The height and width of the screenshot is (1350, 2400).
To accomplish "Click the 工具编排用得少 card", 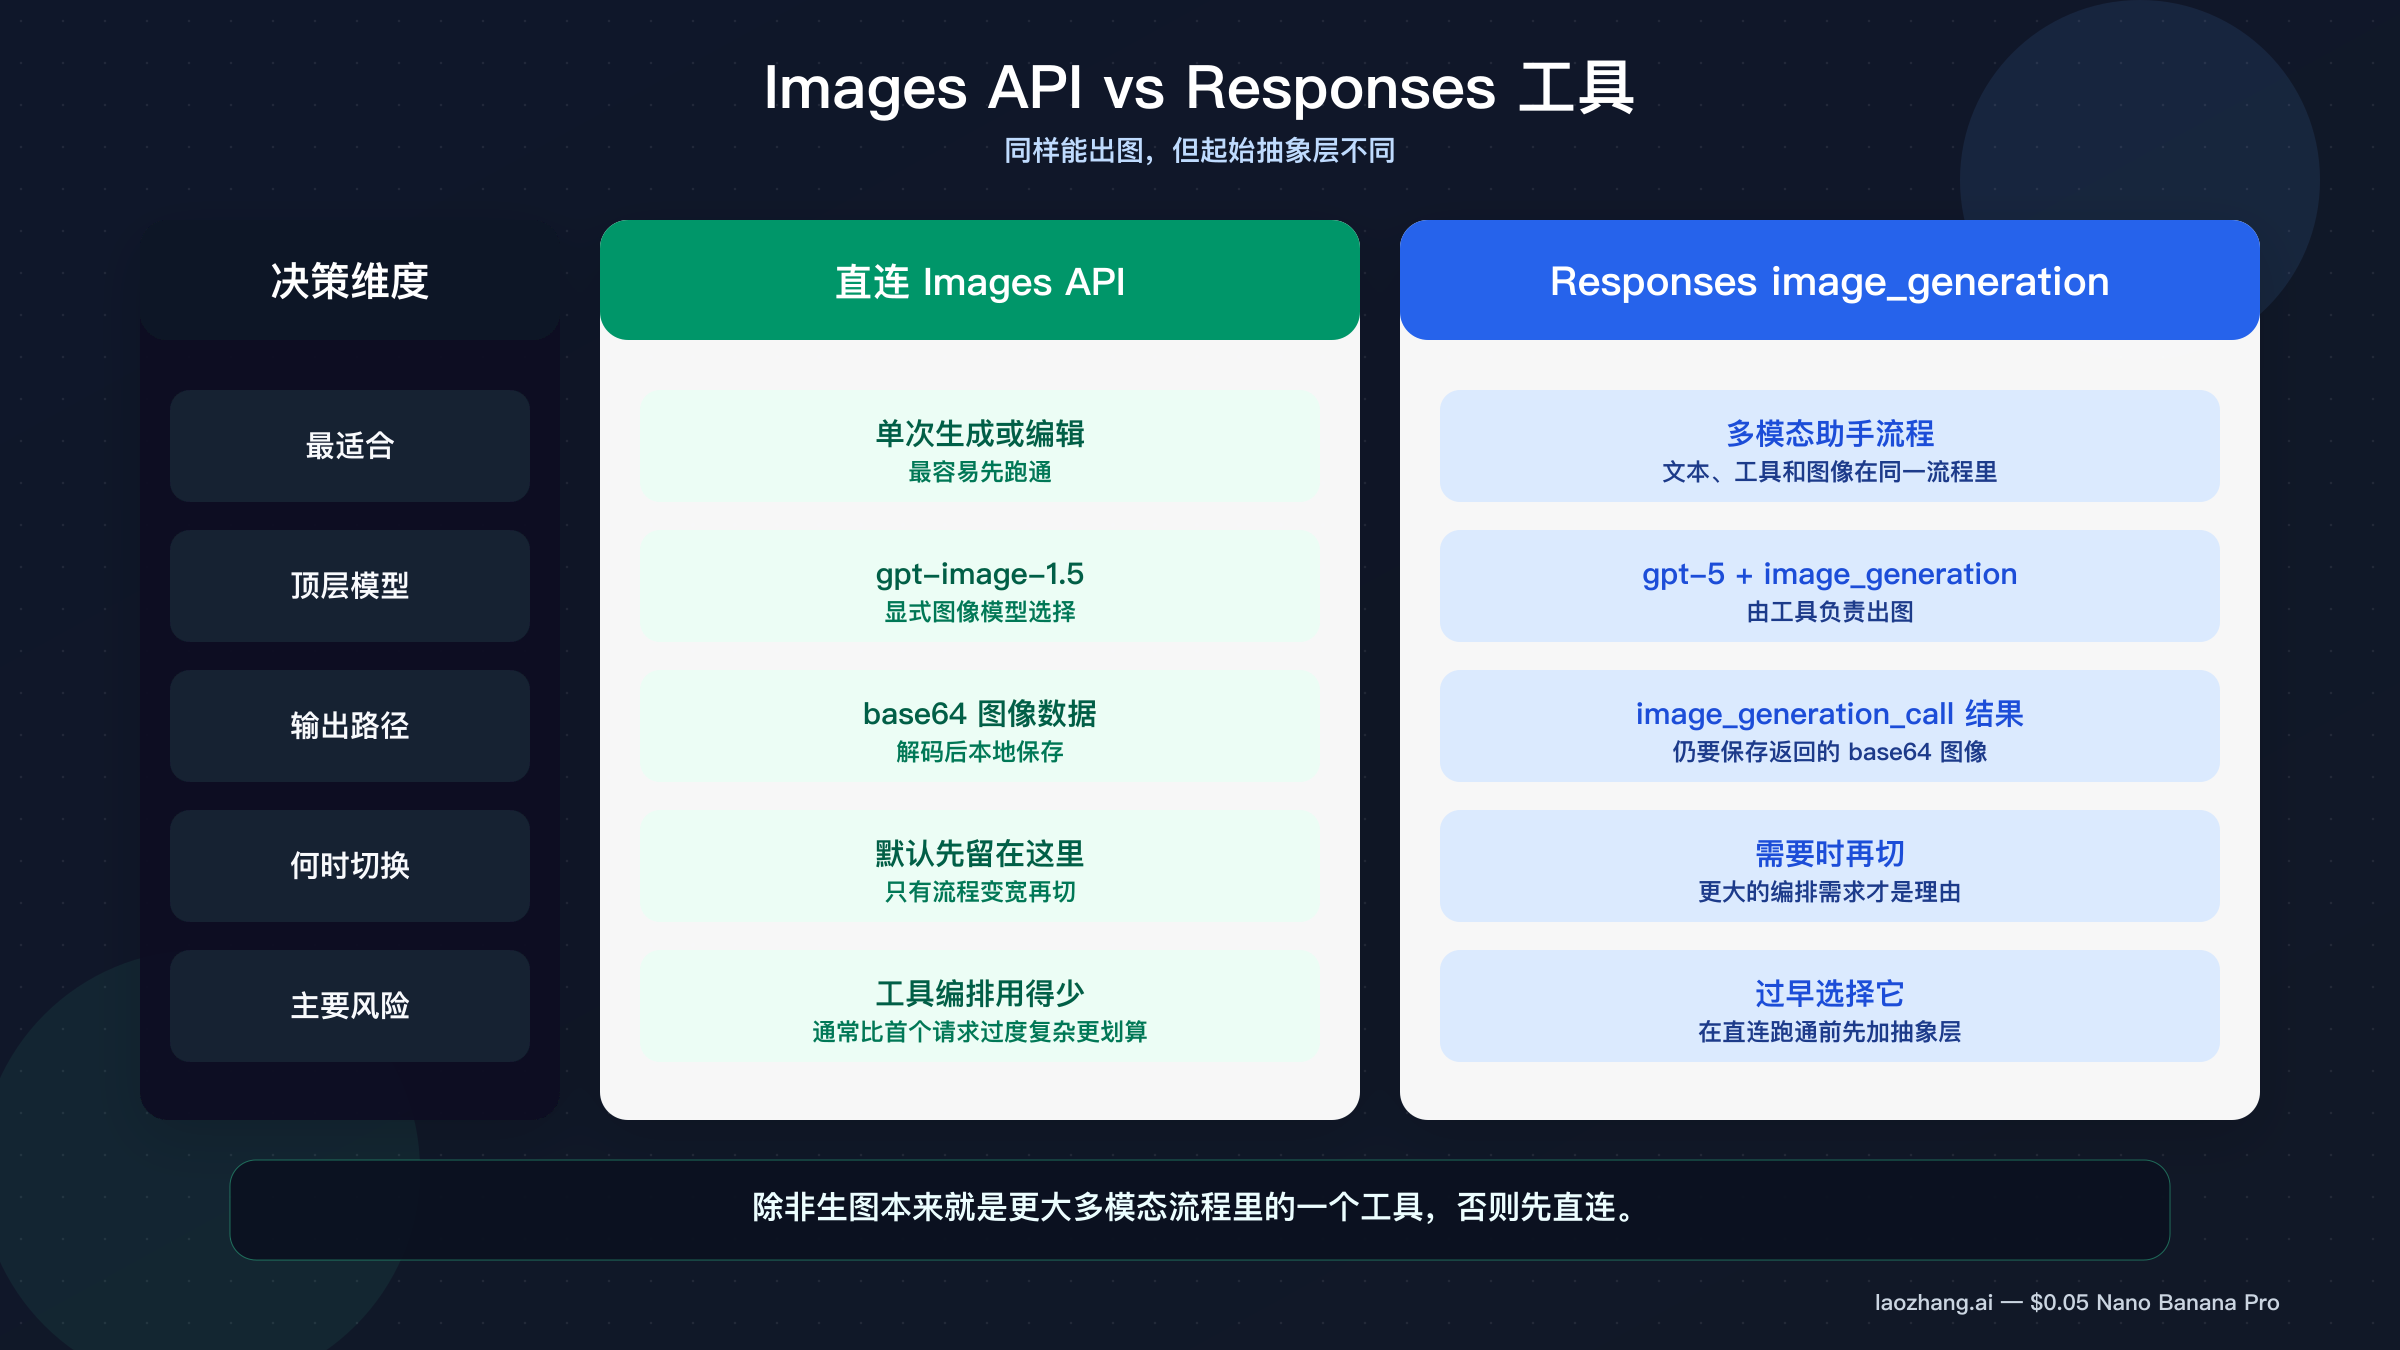I will [979, 1006].
